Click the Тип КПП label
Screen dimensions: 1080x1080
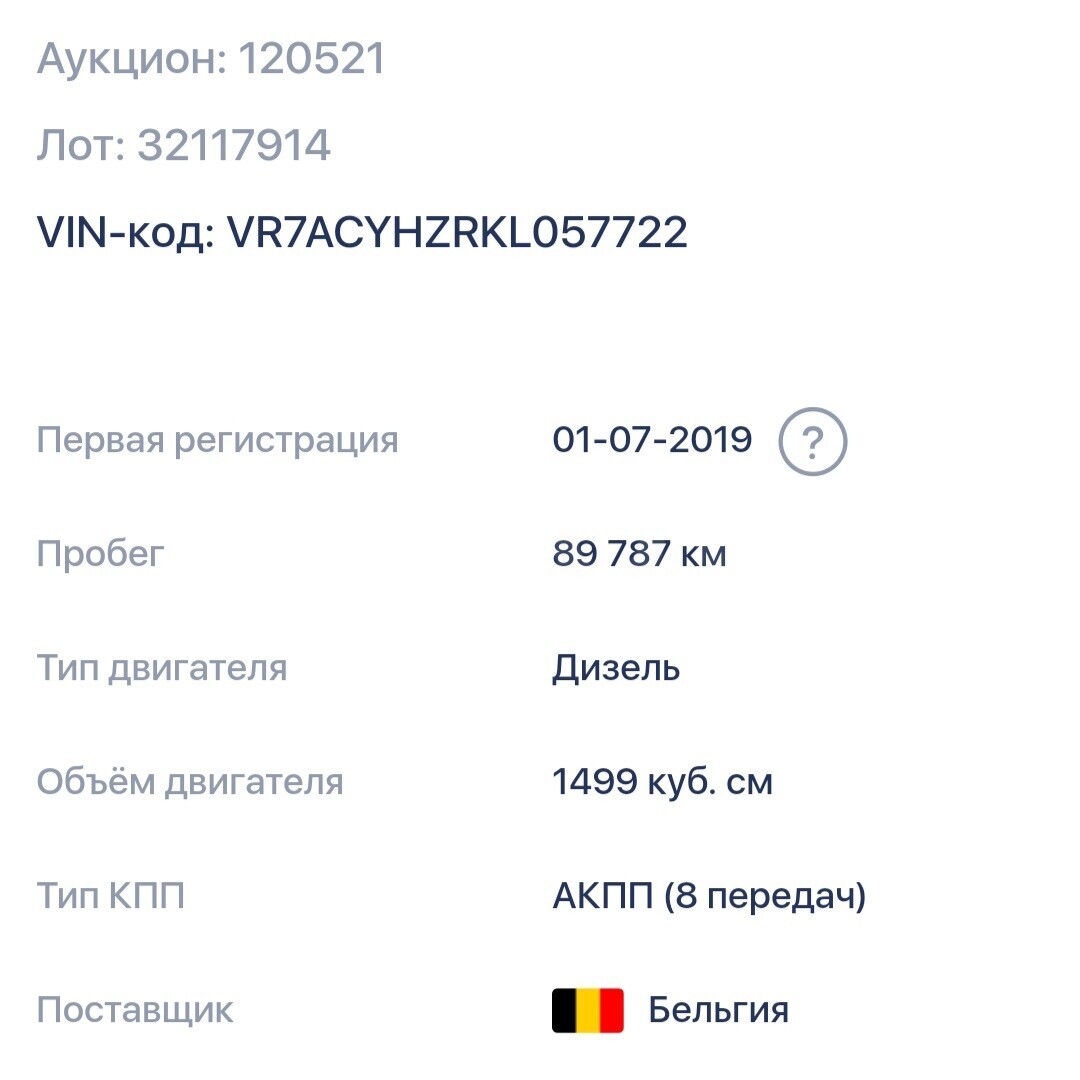pyautogui.click(x=110, y=896)
